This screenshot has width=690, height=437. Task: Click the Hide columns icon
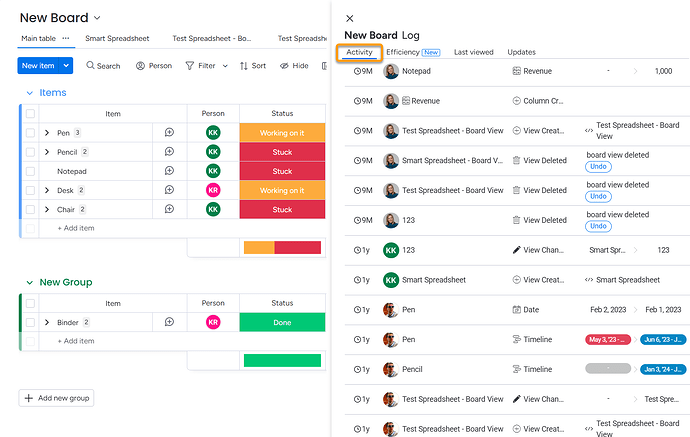pyautogui.click(x=284, y=66)
